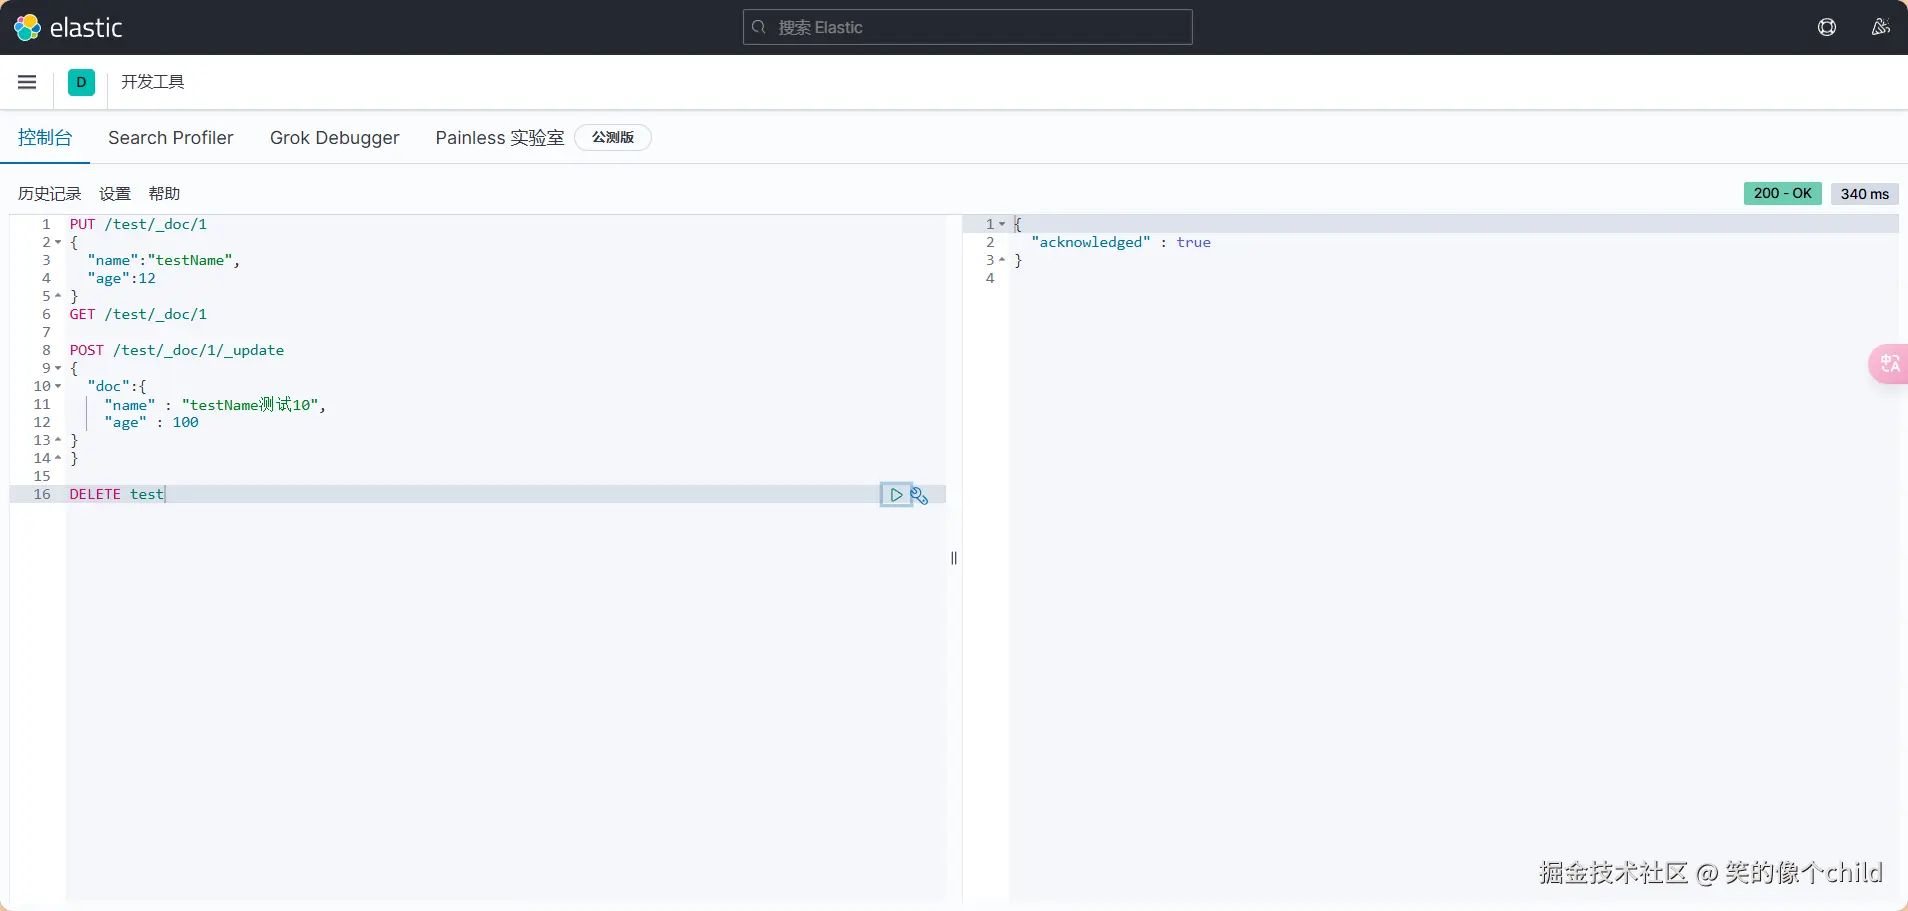
Task: Click the 开发工具 breadcrumb
Action: click(153, 82)
